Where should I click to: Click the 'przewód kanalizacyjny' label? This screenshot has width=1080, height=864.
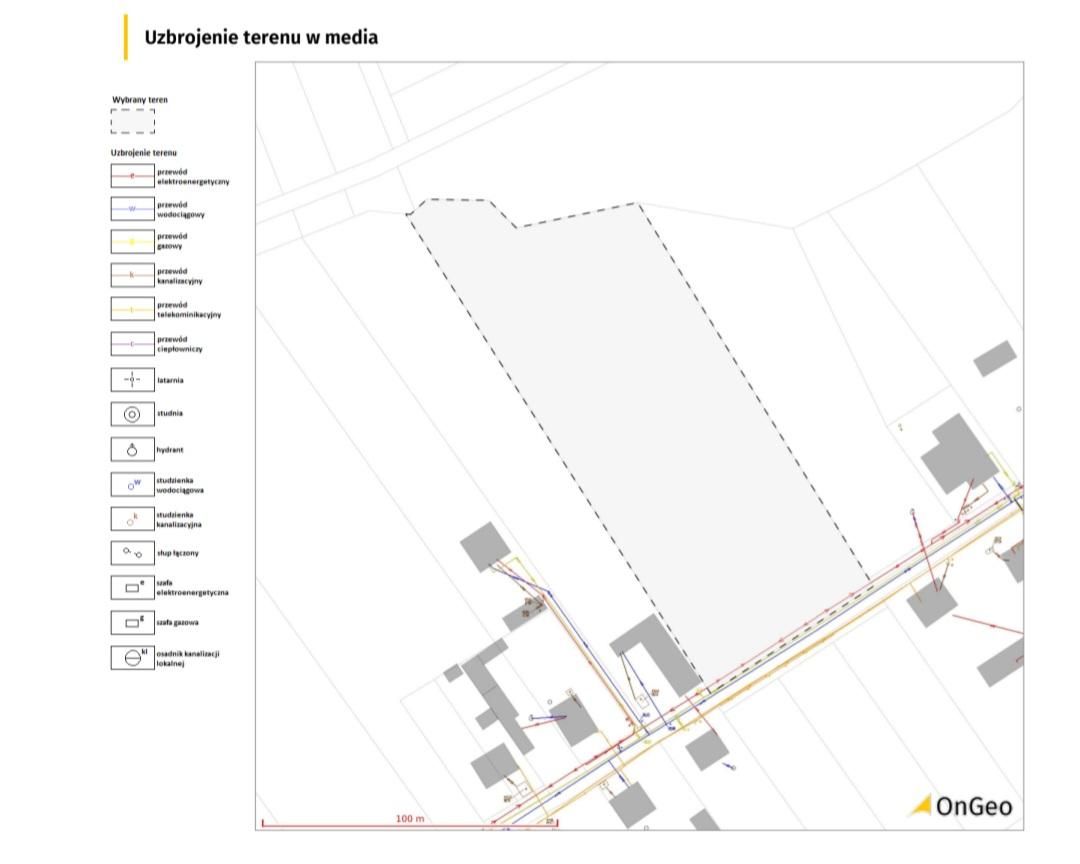click(x=179, y=276)
